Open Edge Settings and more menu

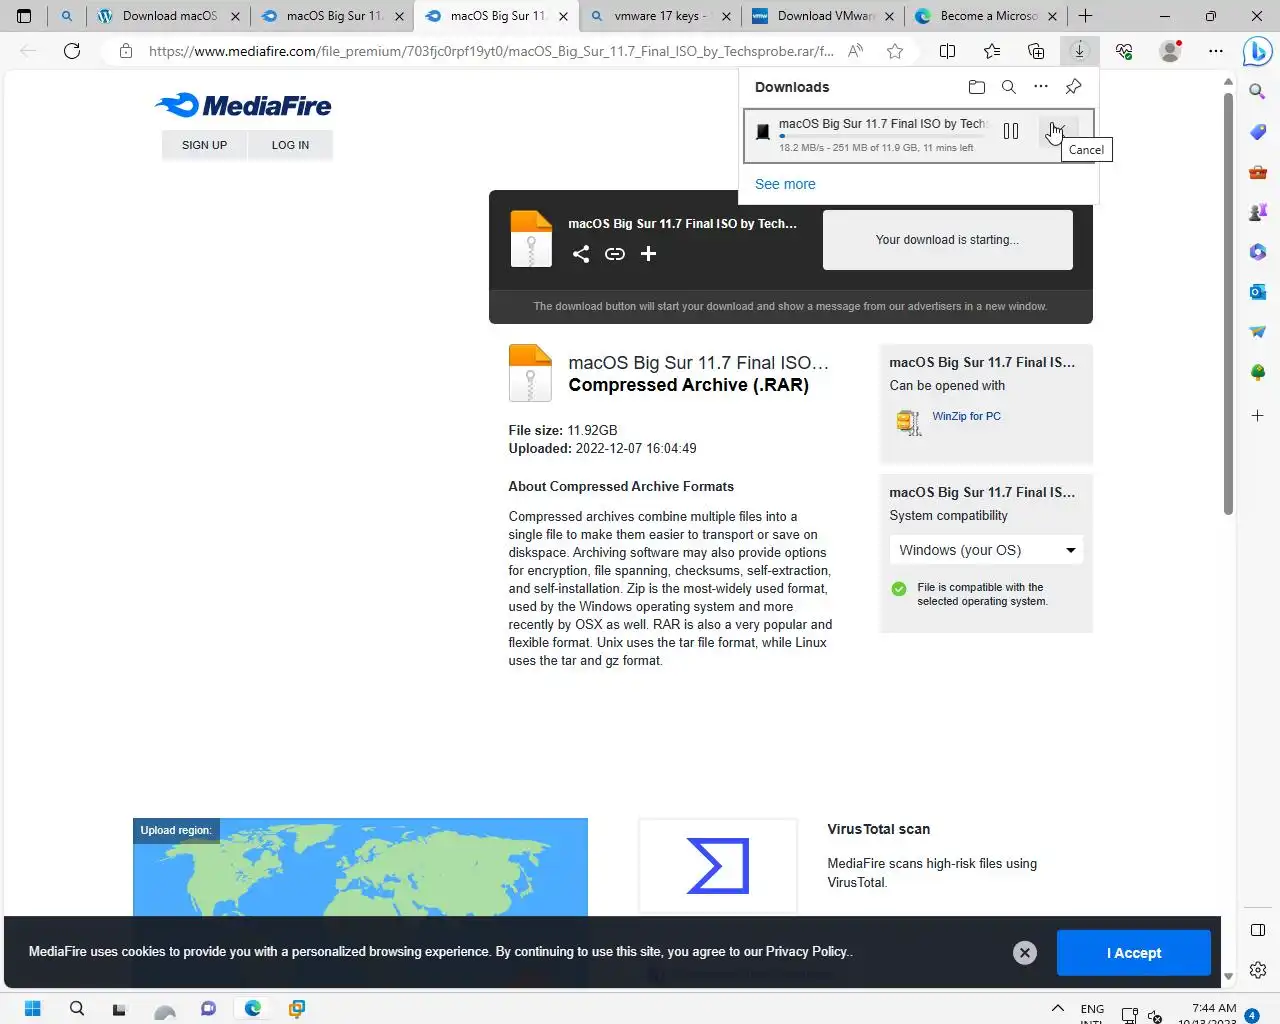click(x=1215, y=51)
